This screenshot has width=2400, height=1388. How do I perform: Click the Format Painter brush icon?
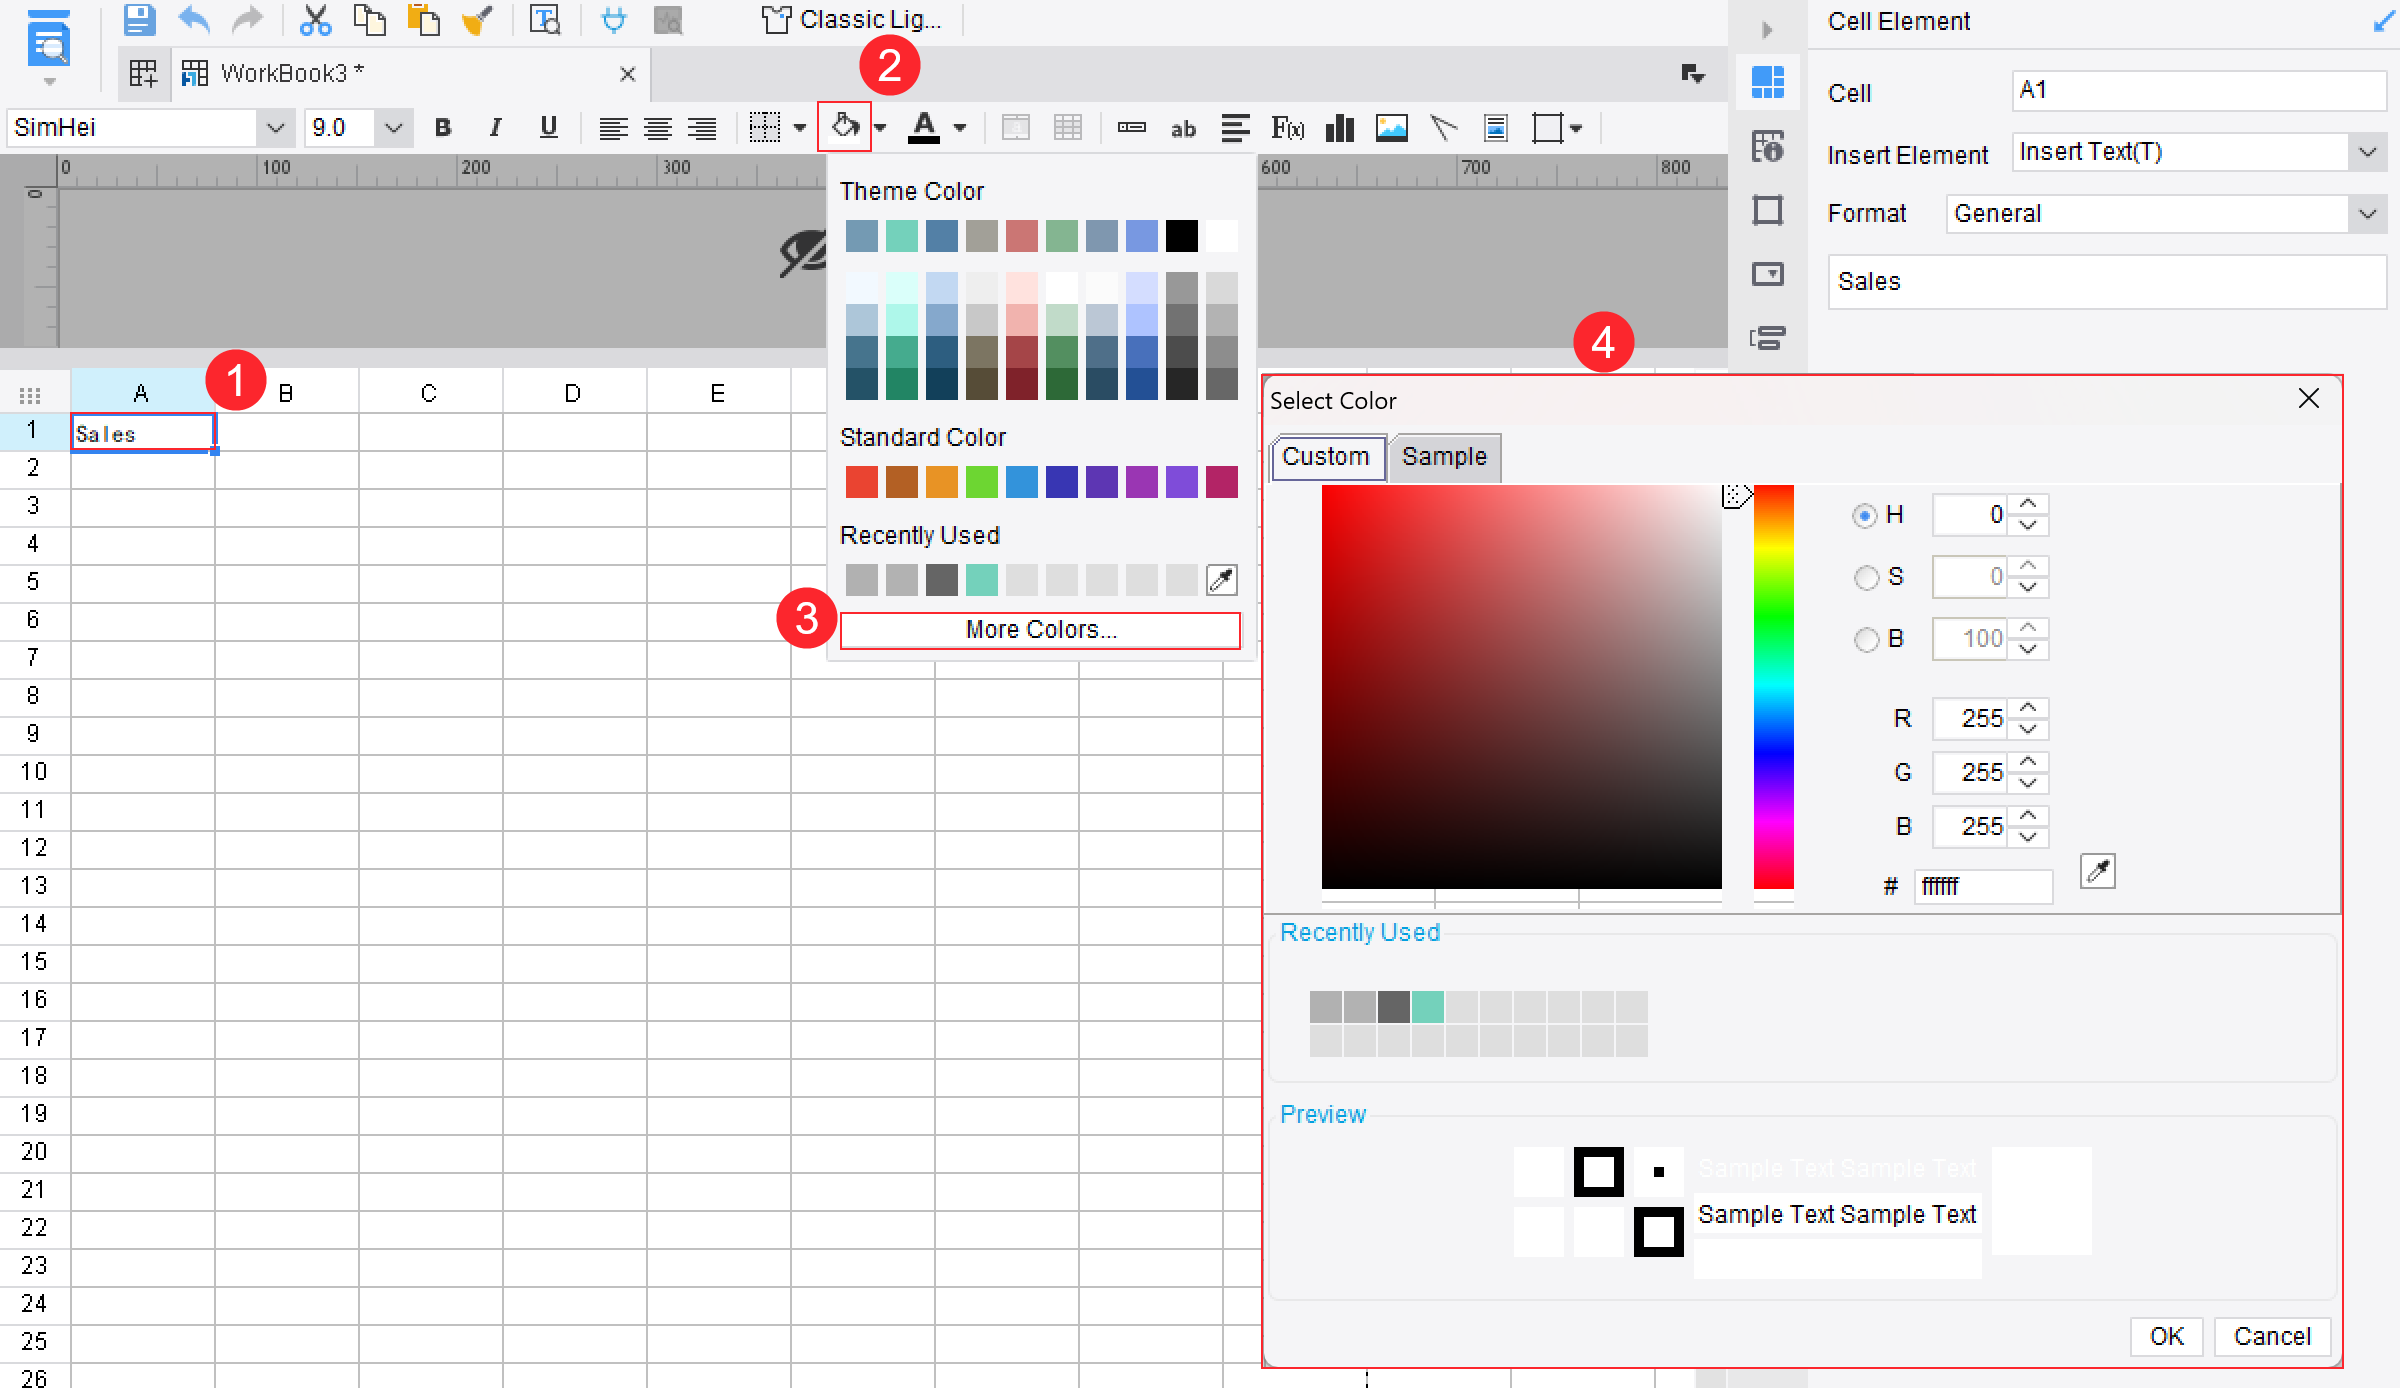477,19
